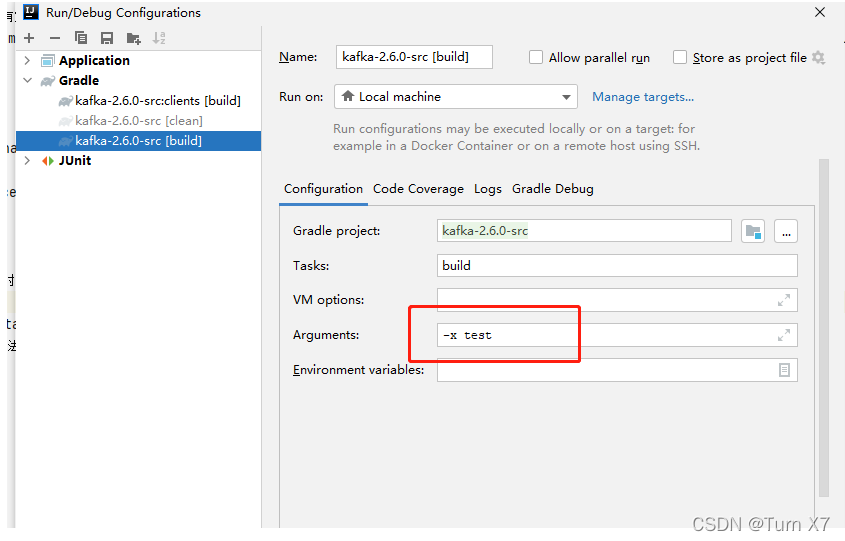Image resolution: width=845 pixels, height=541 pixels.
Task: Open the Logs tab
Action: (488, 189)
